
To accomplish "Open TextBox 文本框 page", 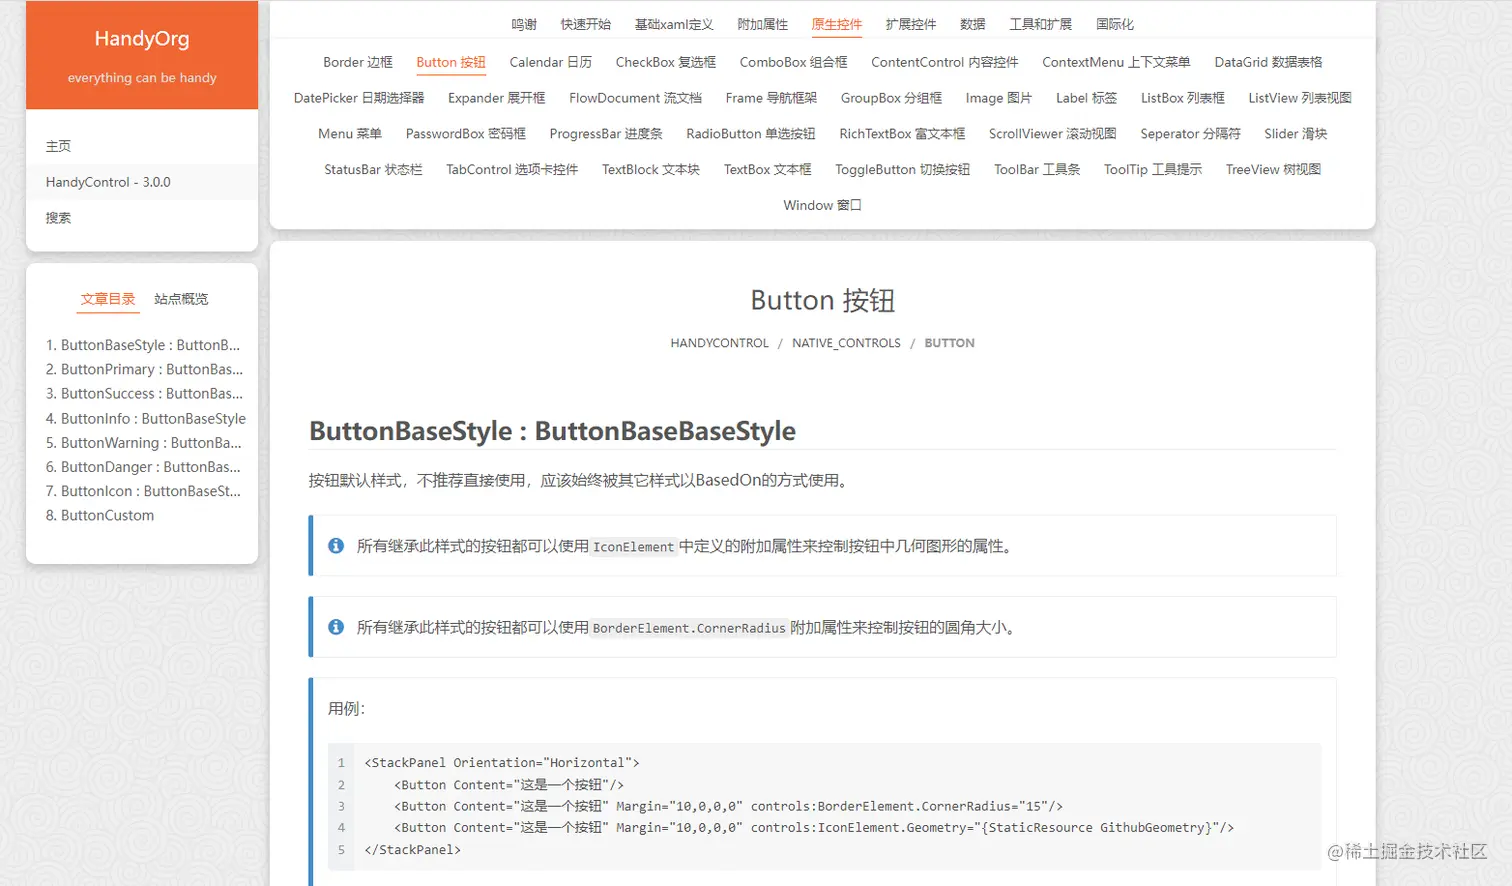I will point(768,170).
